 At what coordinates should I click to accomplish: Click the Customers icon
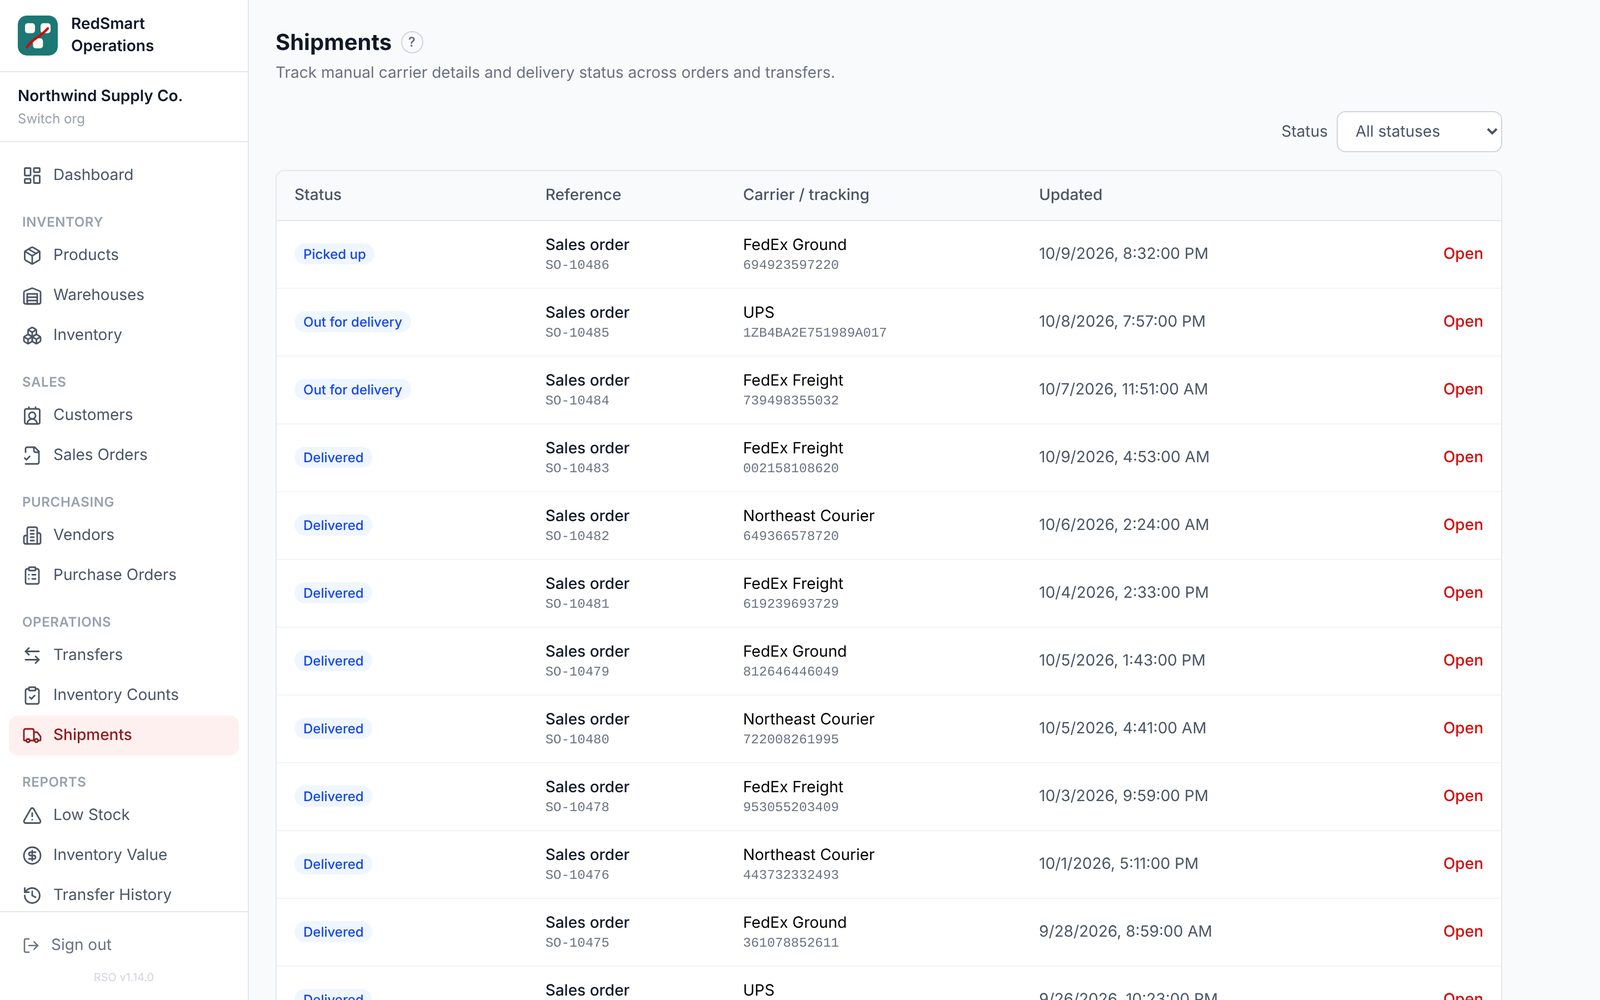[x=32, y=415]
